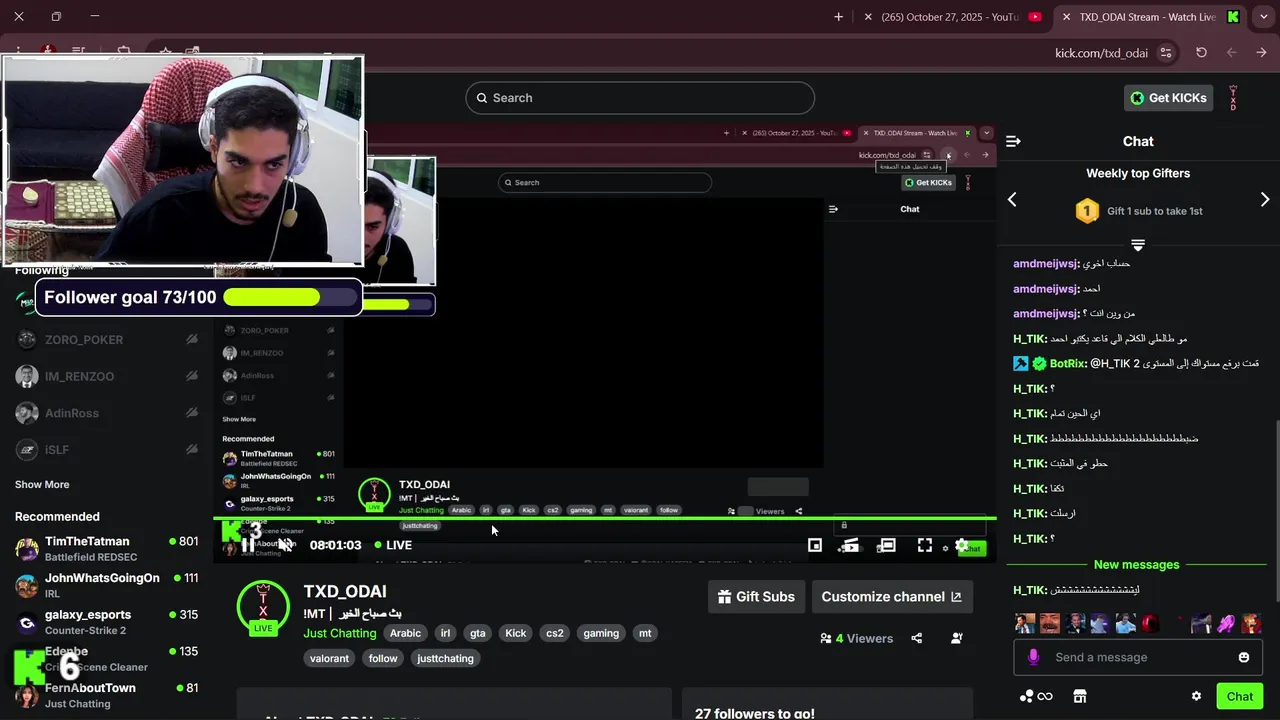The height and width of the screenshot is (720, 1280).
Task: Go to the next Weekly top Gifters slide
Action: (1265, 199)
